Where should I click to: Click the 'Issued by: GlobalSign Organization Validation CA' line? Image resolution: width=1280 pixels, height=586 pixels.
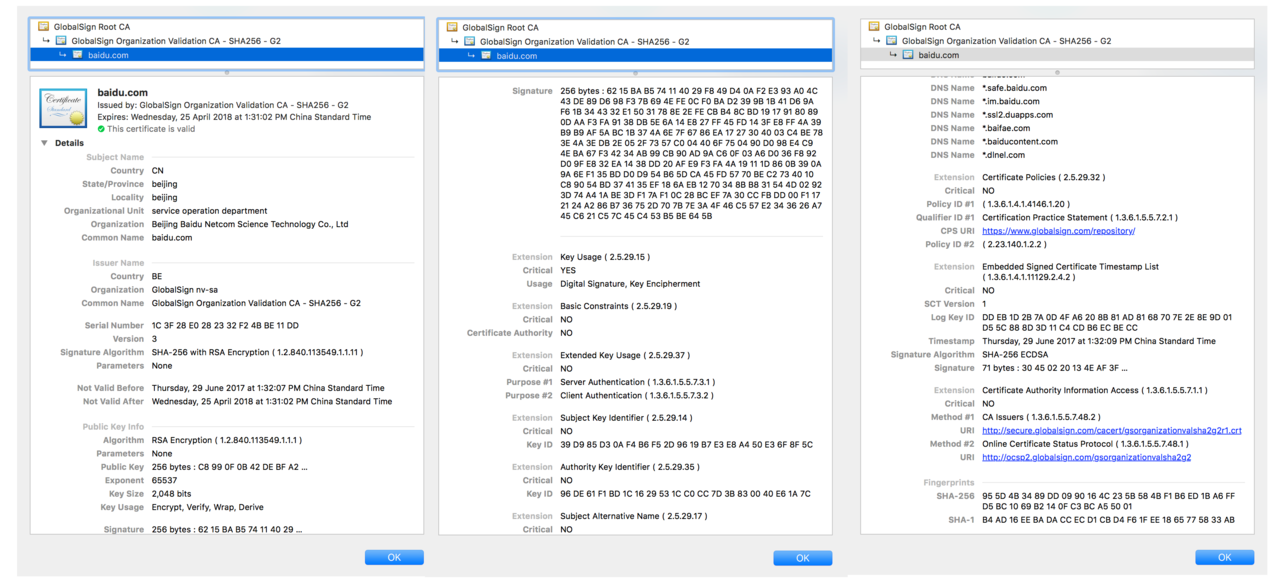point(223,105)
